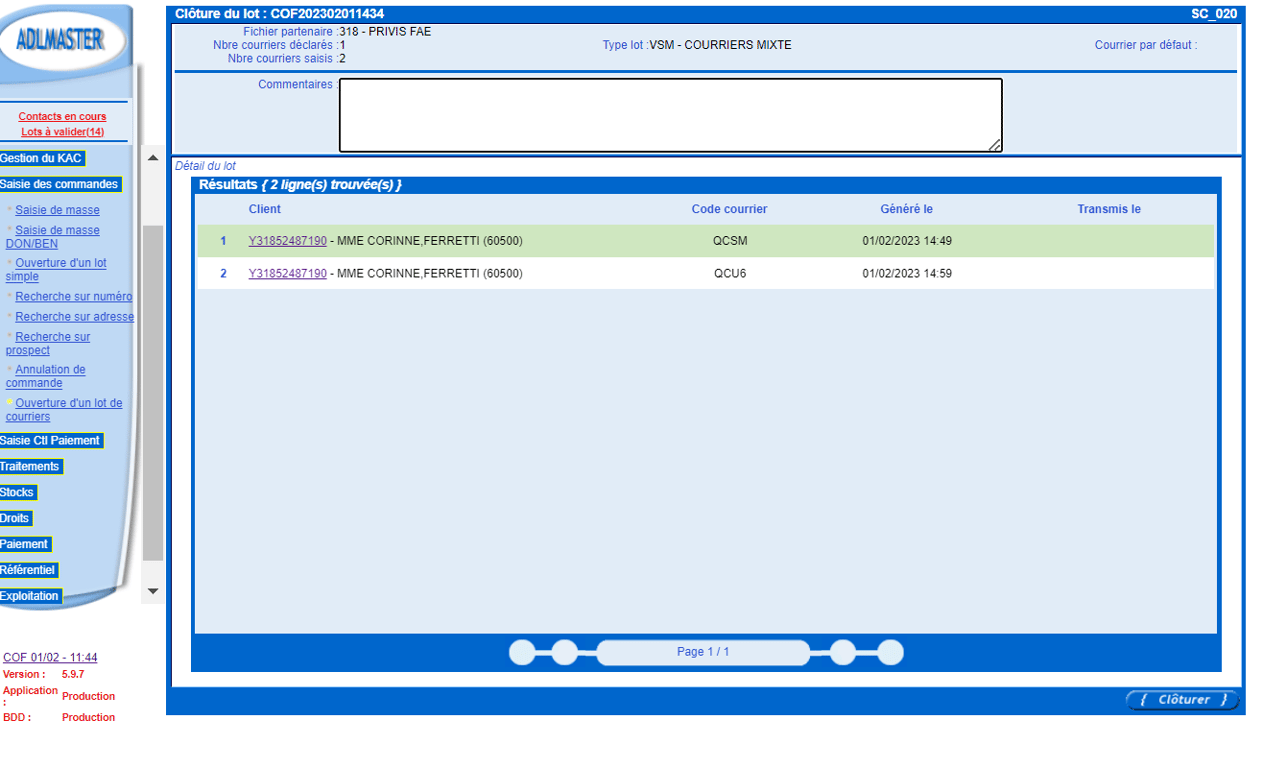Screen dimensions: 1263x768
Task: Open Ouverture d'un lot de courriers
Action: 64,410
